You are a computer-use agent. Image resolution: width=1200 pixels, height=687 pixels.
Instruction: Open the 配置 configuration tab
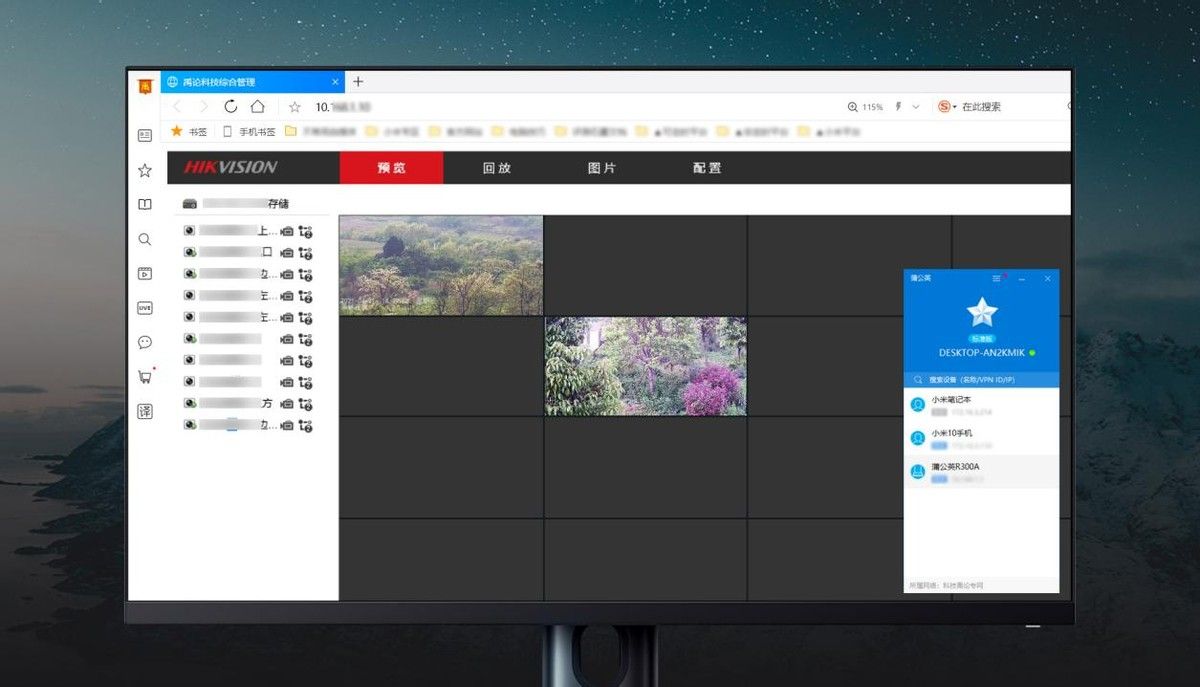(x=706, y=168)
